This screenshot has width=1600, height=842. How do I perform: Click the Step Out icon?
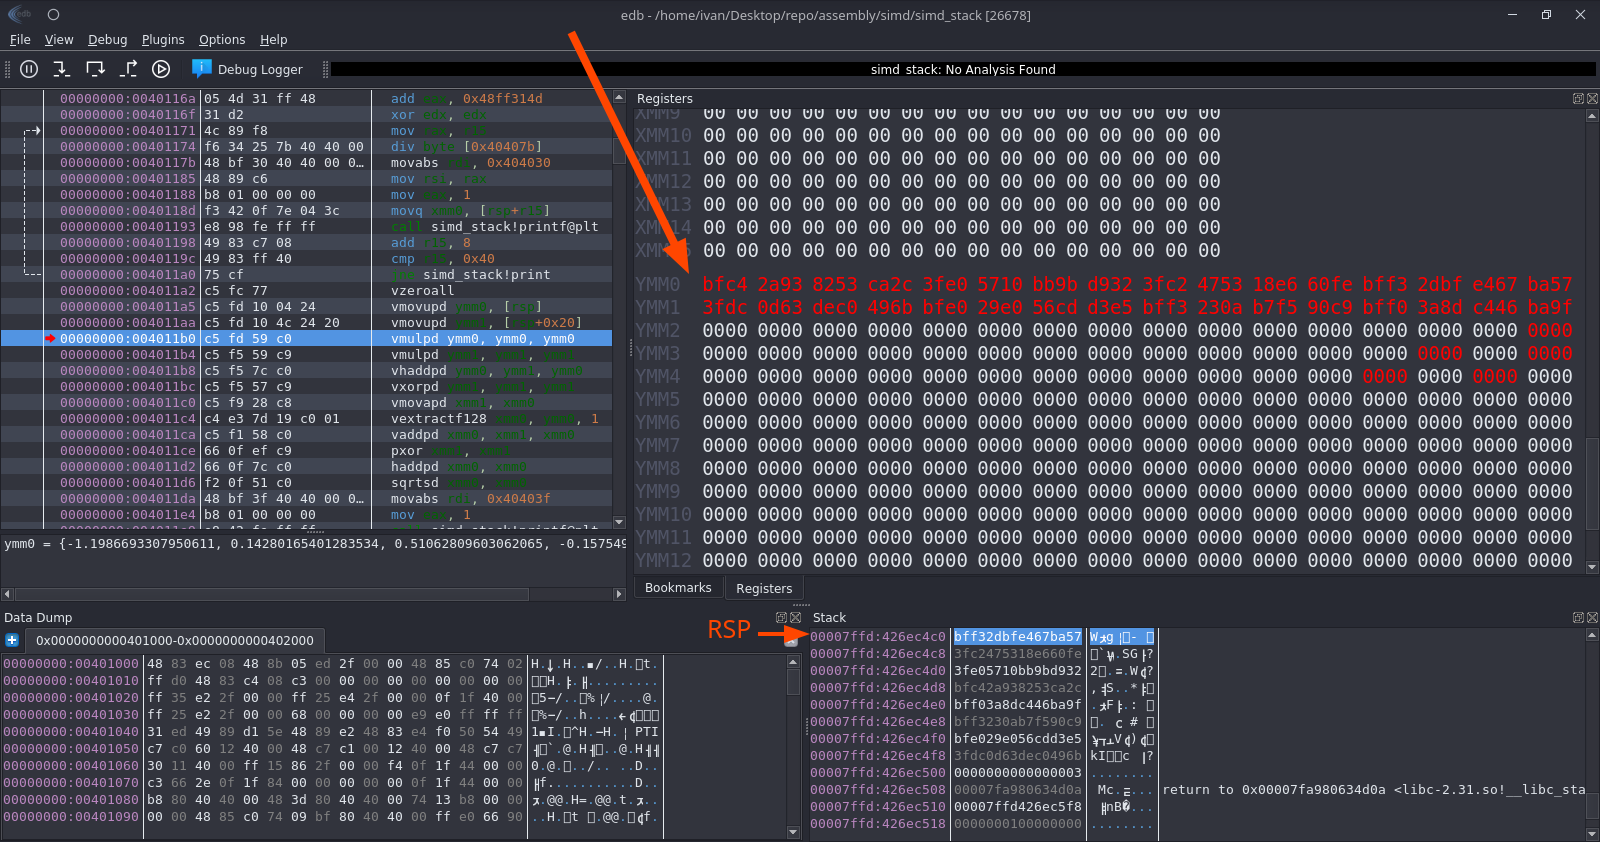coord(128,69)
